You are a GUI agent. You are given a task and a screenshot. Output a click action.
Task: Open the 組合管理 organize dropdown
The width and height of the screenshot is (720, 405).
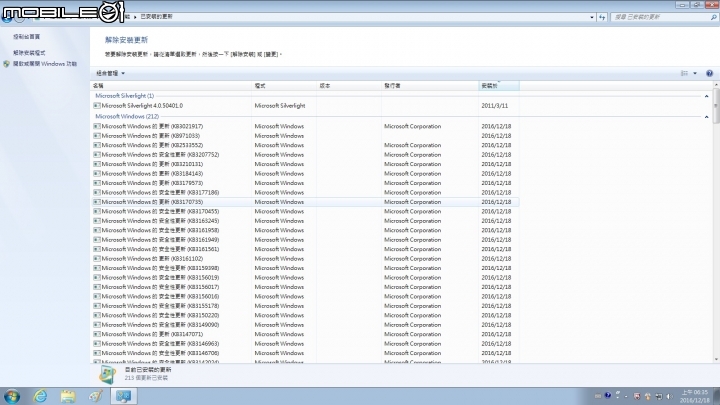point(110,73)
